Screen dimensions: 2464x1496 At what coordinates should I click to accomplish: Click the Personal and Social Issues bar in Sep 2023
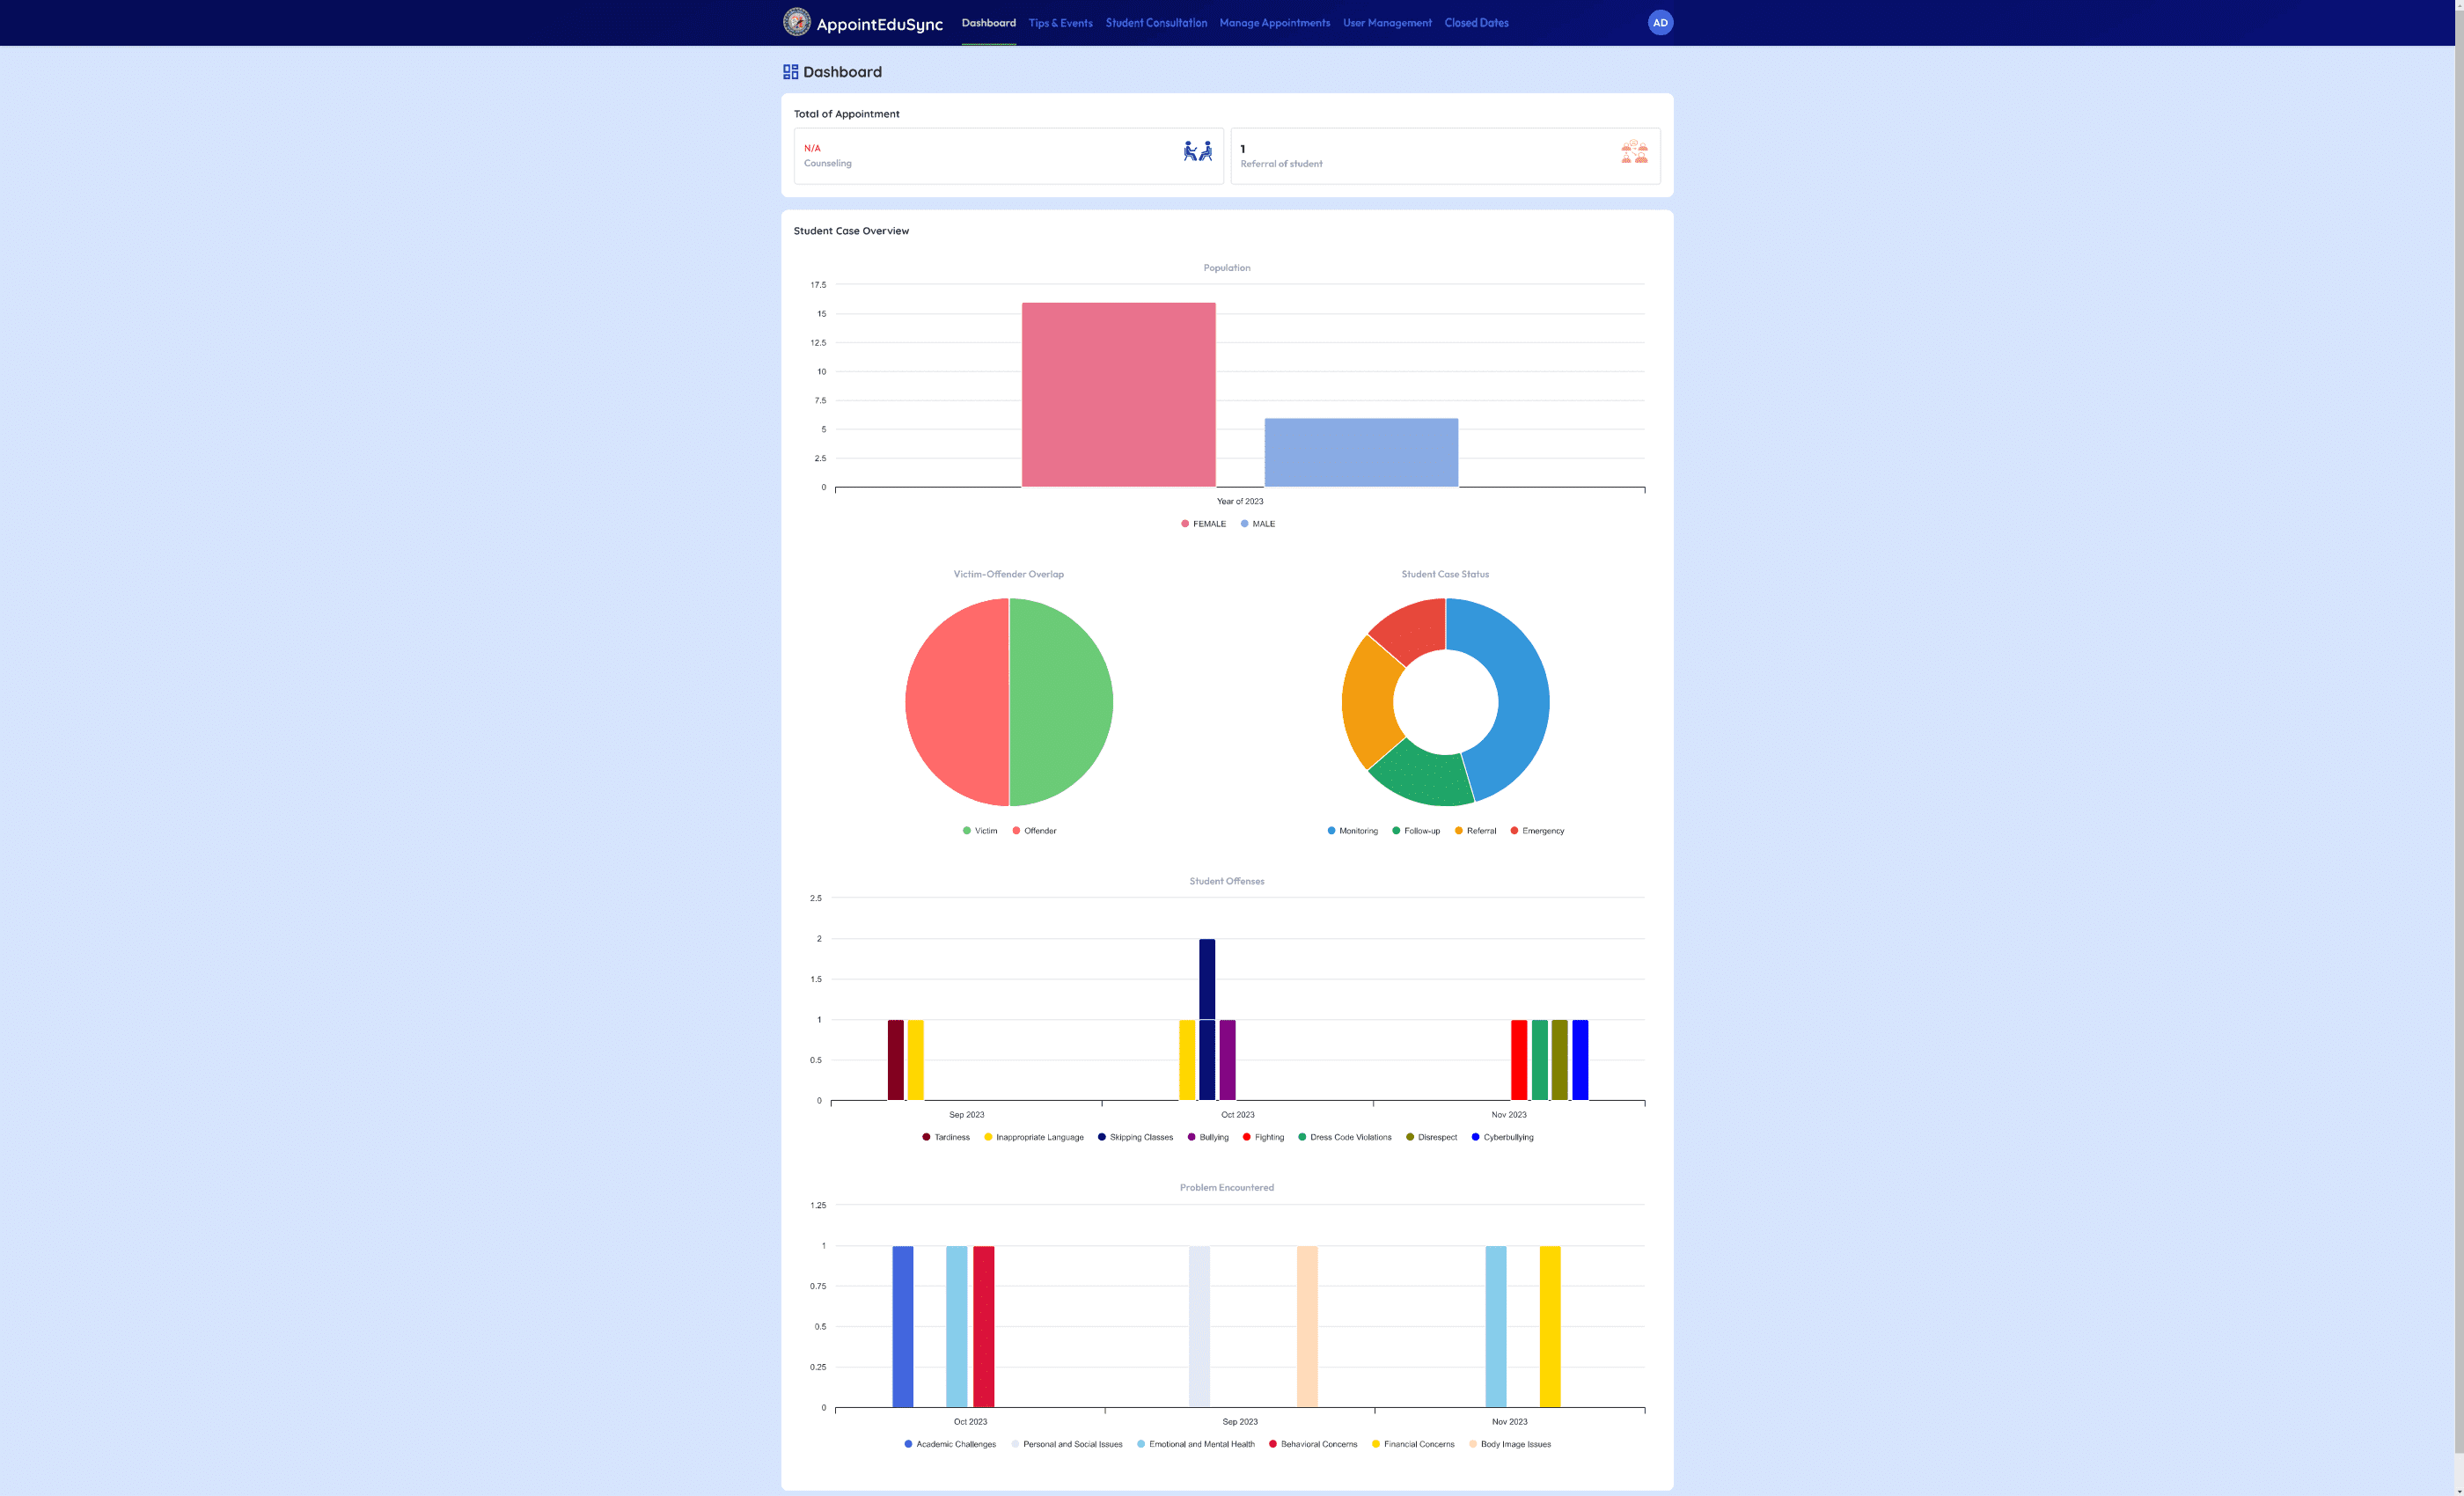pyautogui.click(x=1199, y=1326)
